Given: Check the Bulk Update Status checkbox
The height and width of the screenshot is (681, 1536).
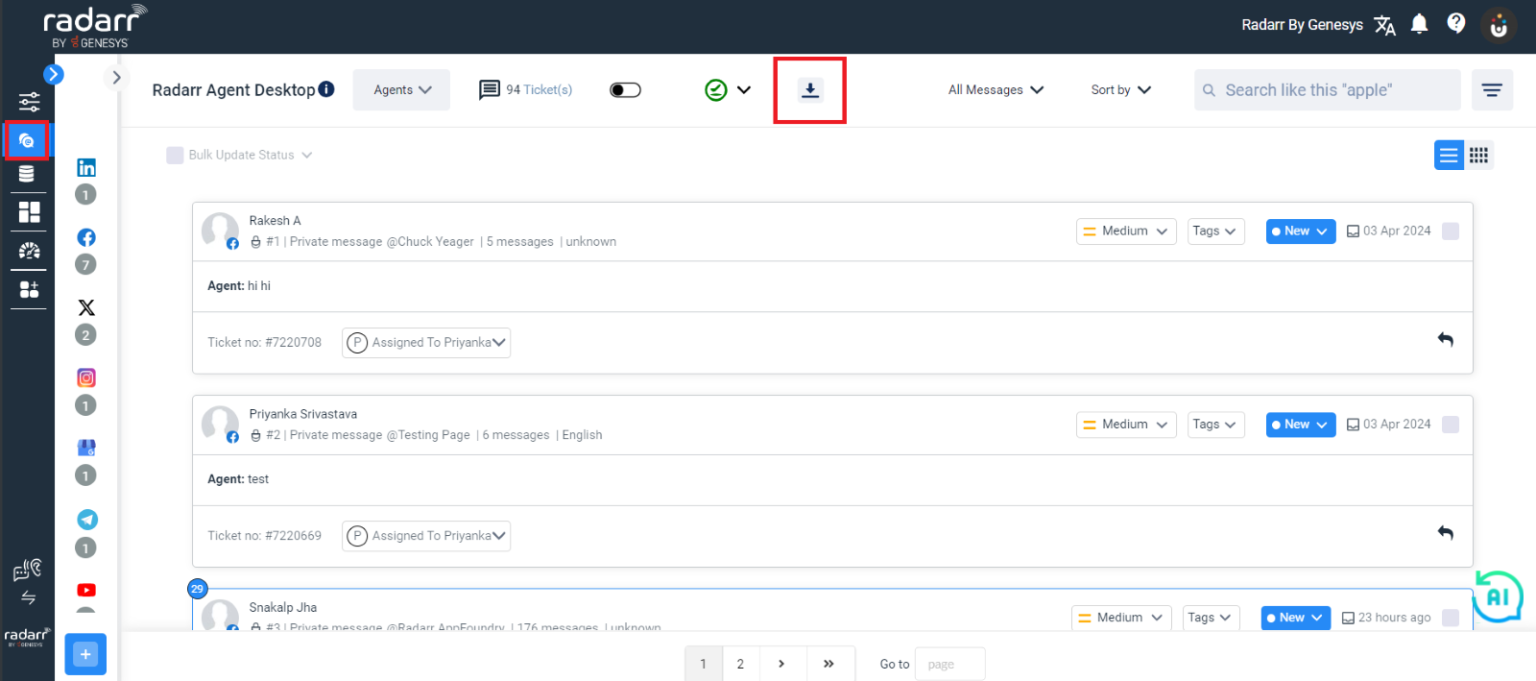Looking at the screenshot, I should (x=175, y=155).
